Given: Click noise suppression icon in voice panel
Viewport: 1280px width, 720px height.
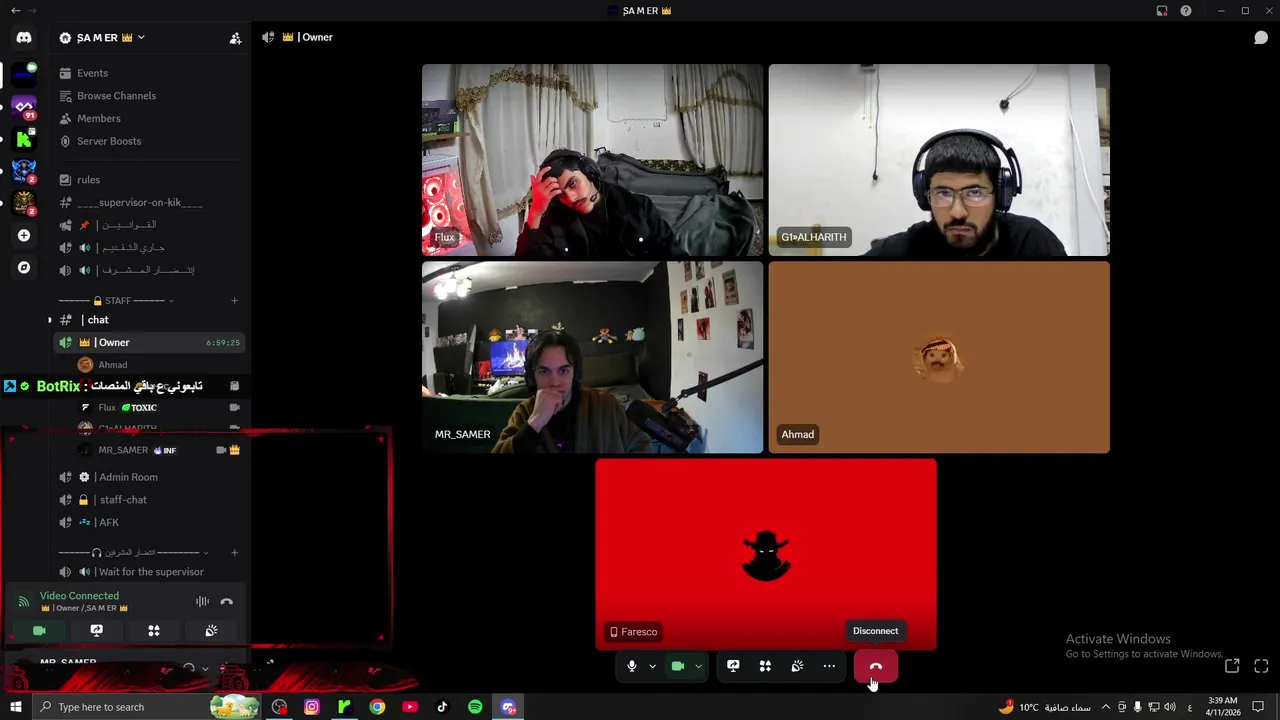Looking at the screenshot, I should point(202,602).
